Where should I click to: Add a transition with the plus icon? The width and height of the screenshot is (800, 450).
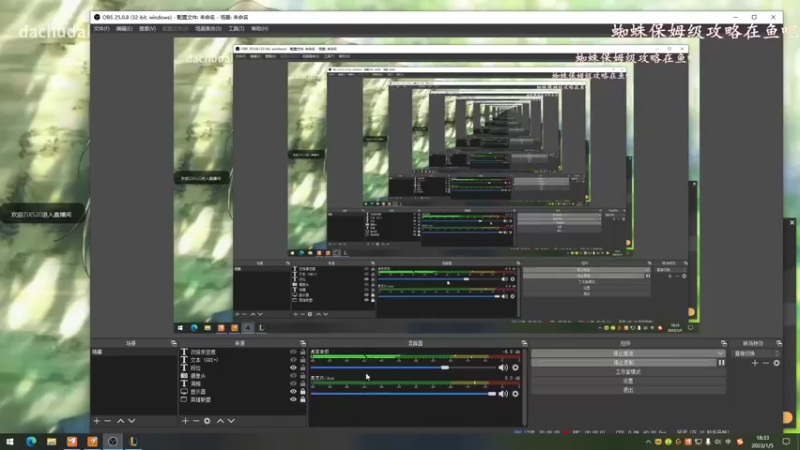(755, 363)
